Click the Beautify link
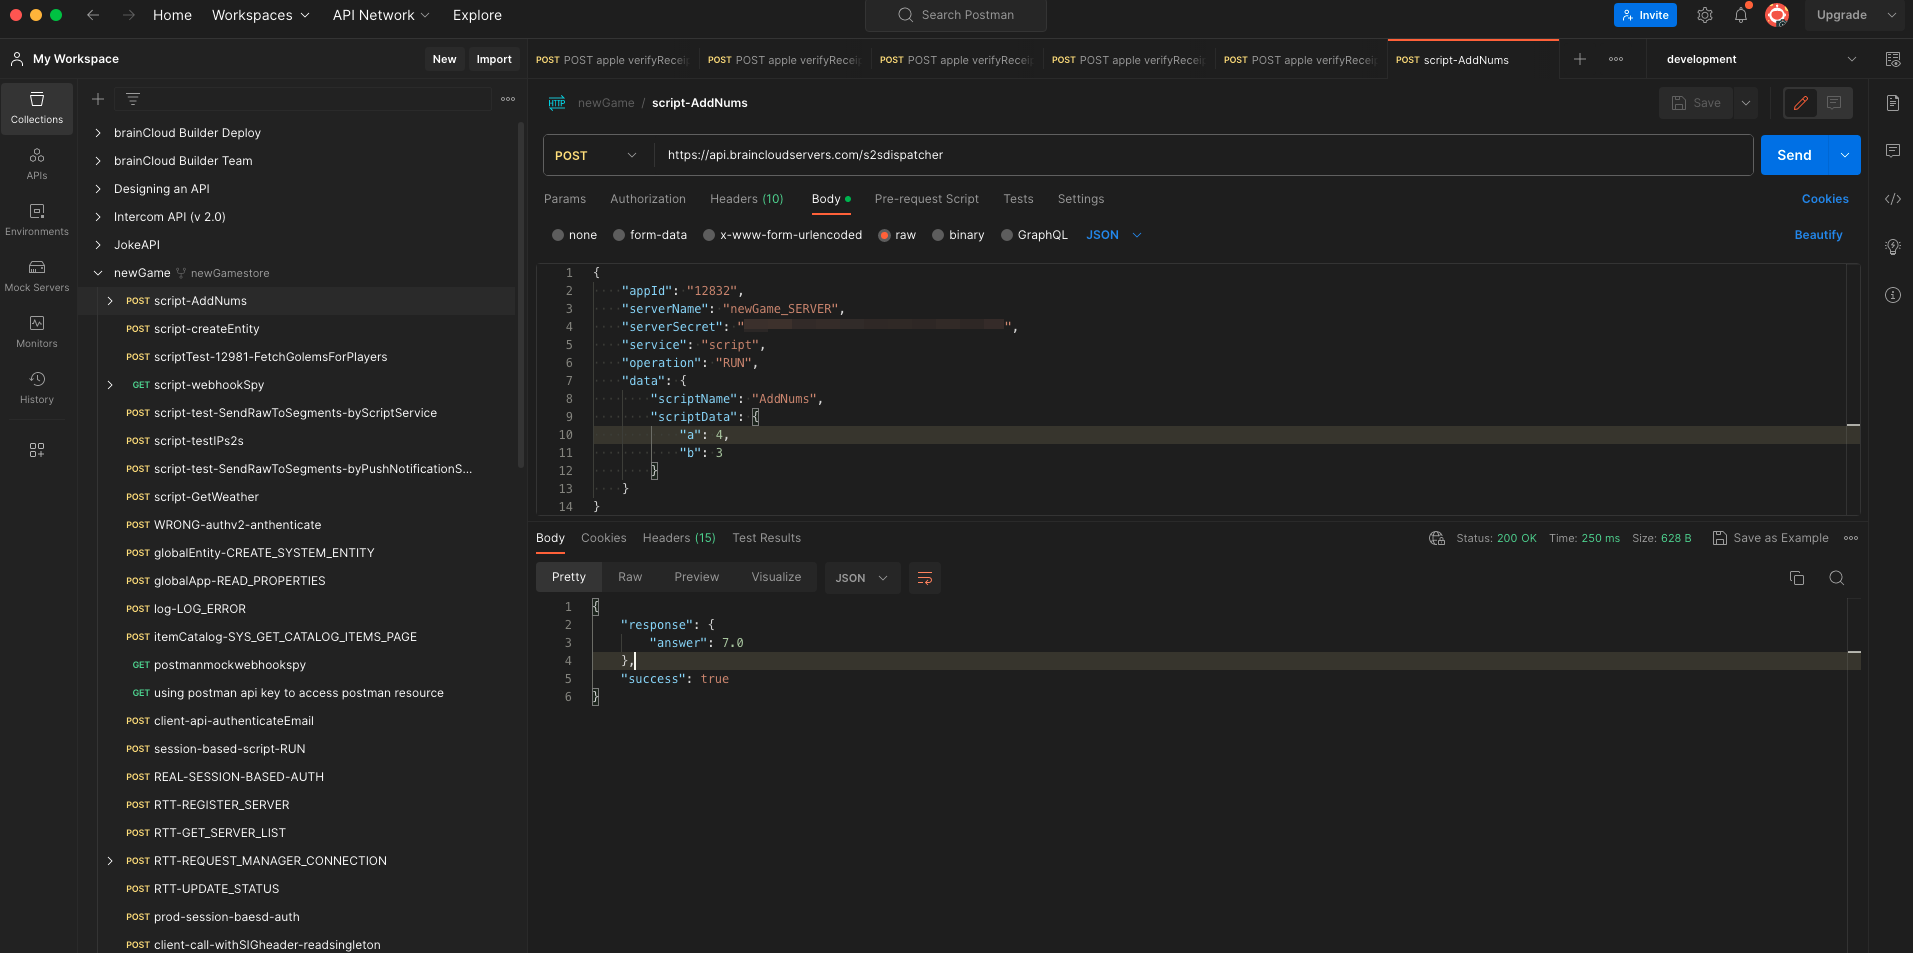 tap(1818, 235)
